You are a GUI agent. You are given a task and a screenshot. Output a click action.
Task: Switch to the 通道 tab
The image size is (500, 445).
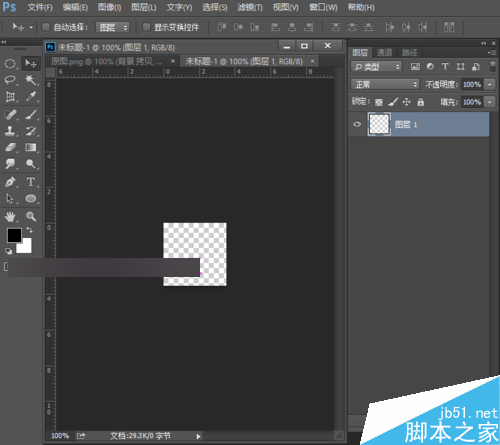[384, 52]
